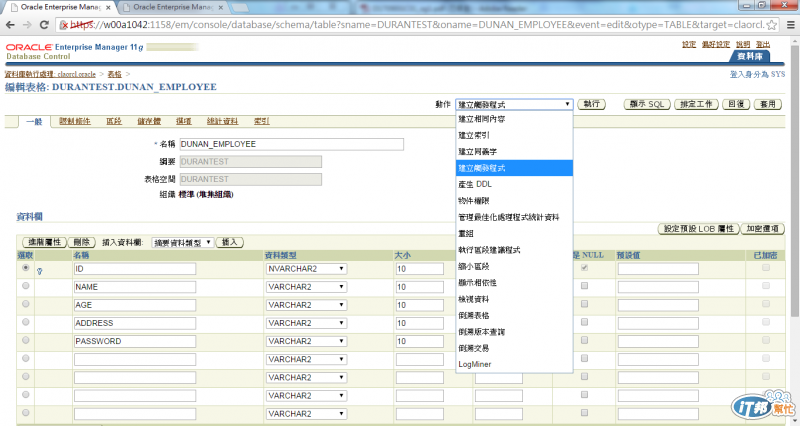
Task: Click the 設定預設 LOB 屬性 button
Action: tap(698, 229)
